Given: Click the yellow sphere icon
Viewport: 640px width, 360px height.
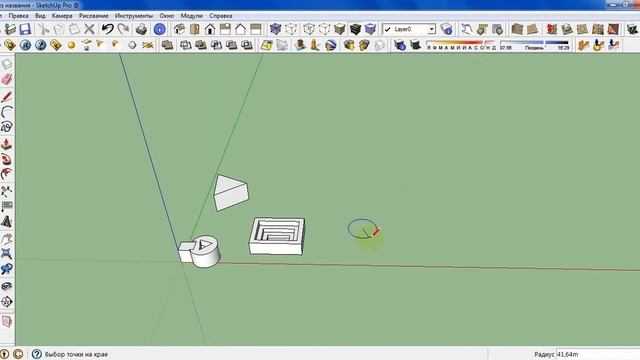Looking at the screenshot, I should pyautogui.click(x=71, y=45).
